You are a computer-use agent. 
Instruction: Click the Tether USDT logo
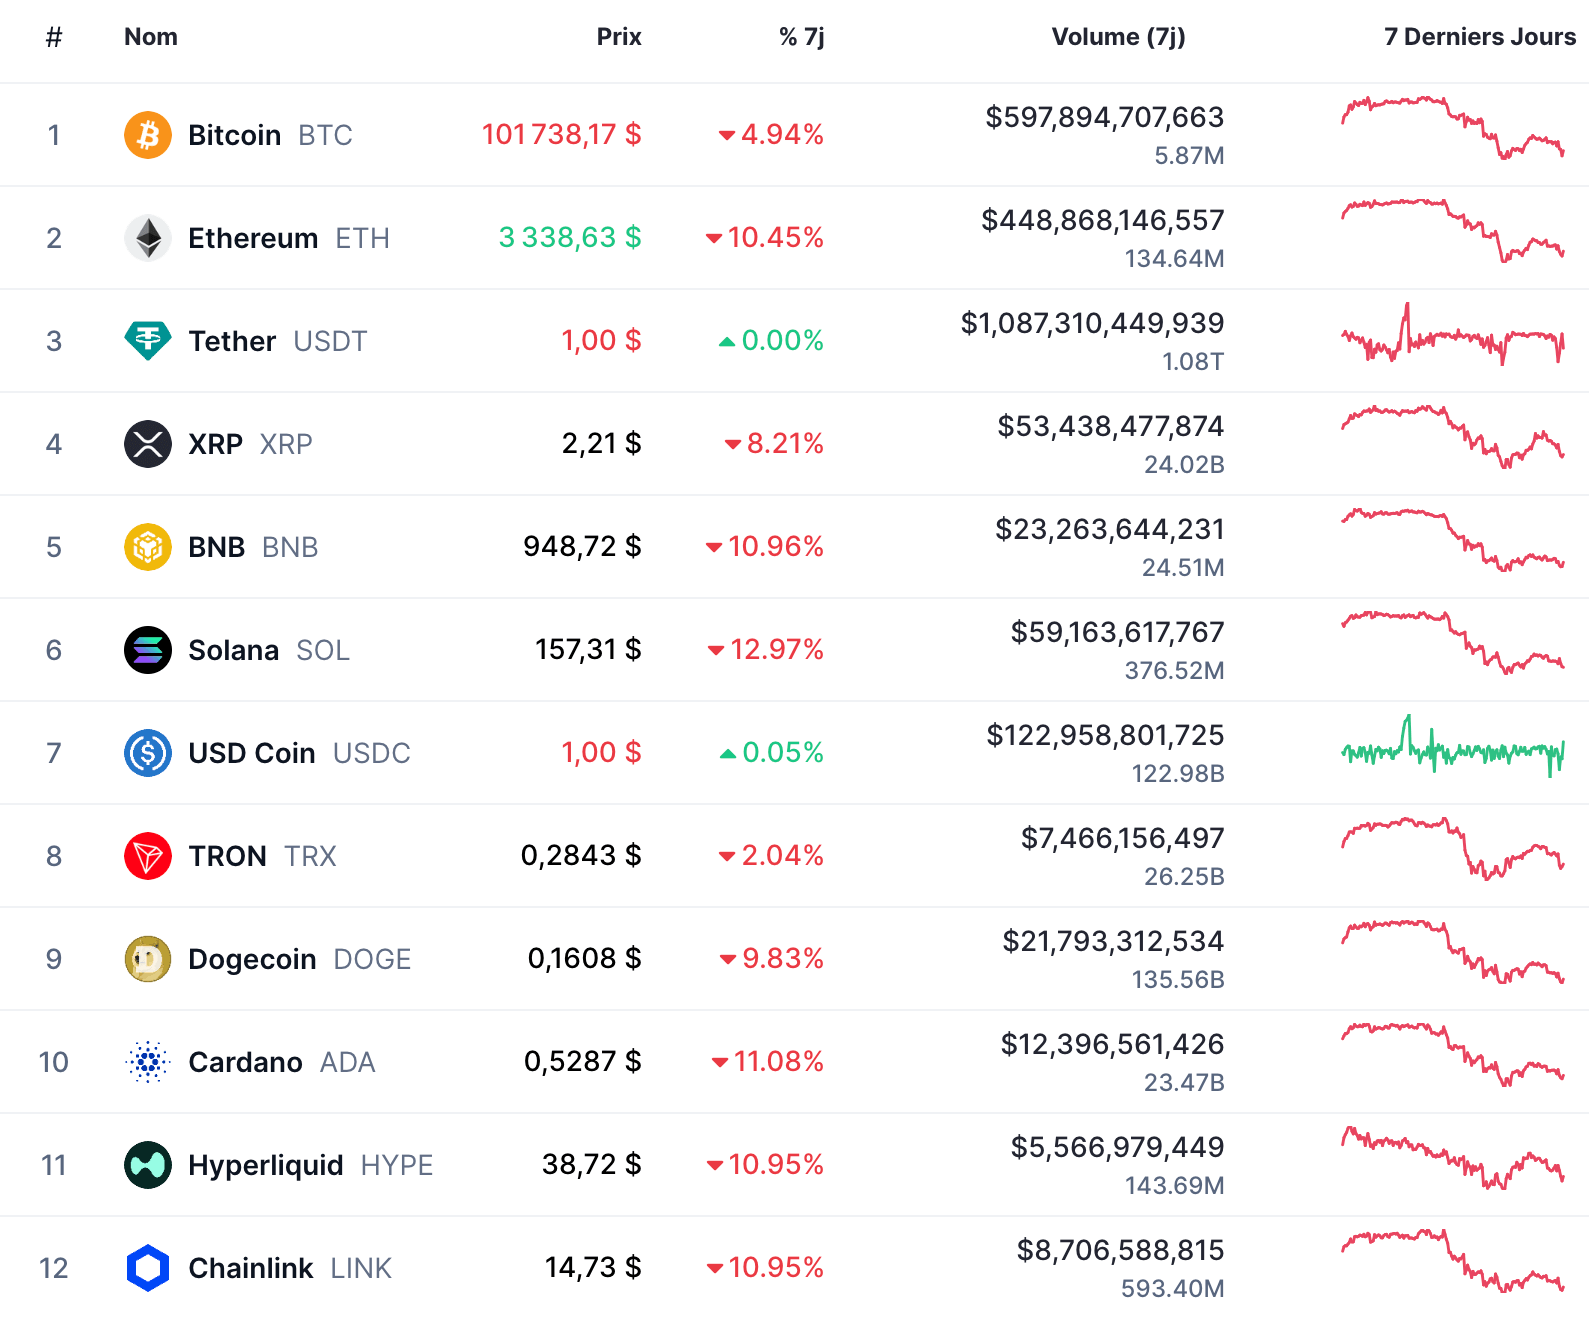[148, 340]
